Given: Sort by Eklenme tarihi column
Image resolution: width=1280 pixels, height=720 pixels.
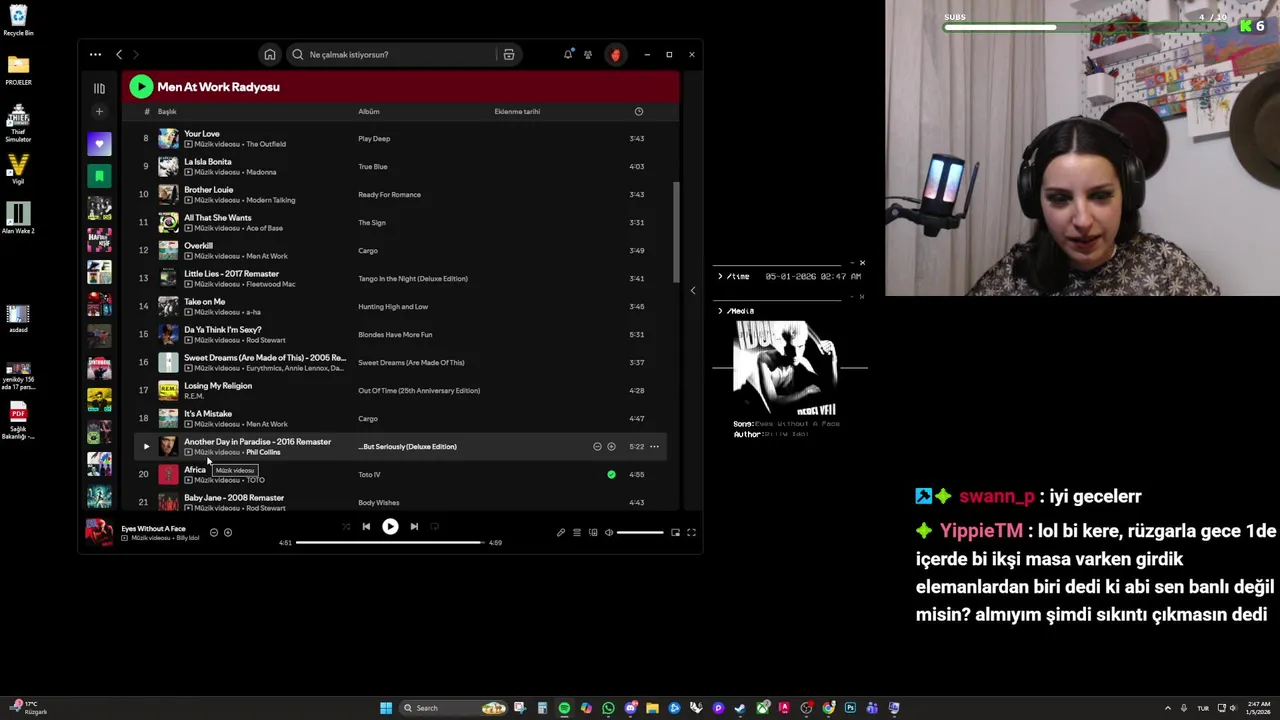Looking at the screenshot, I should point(517,112).
